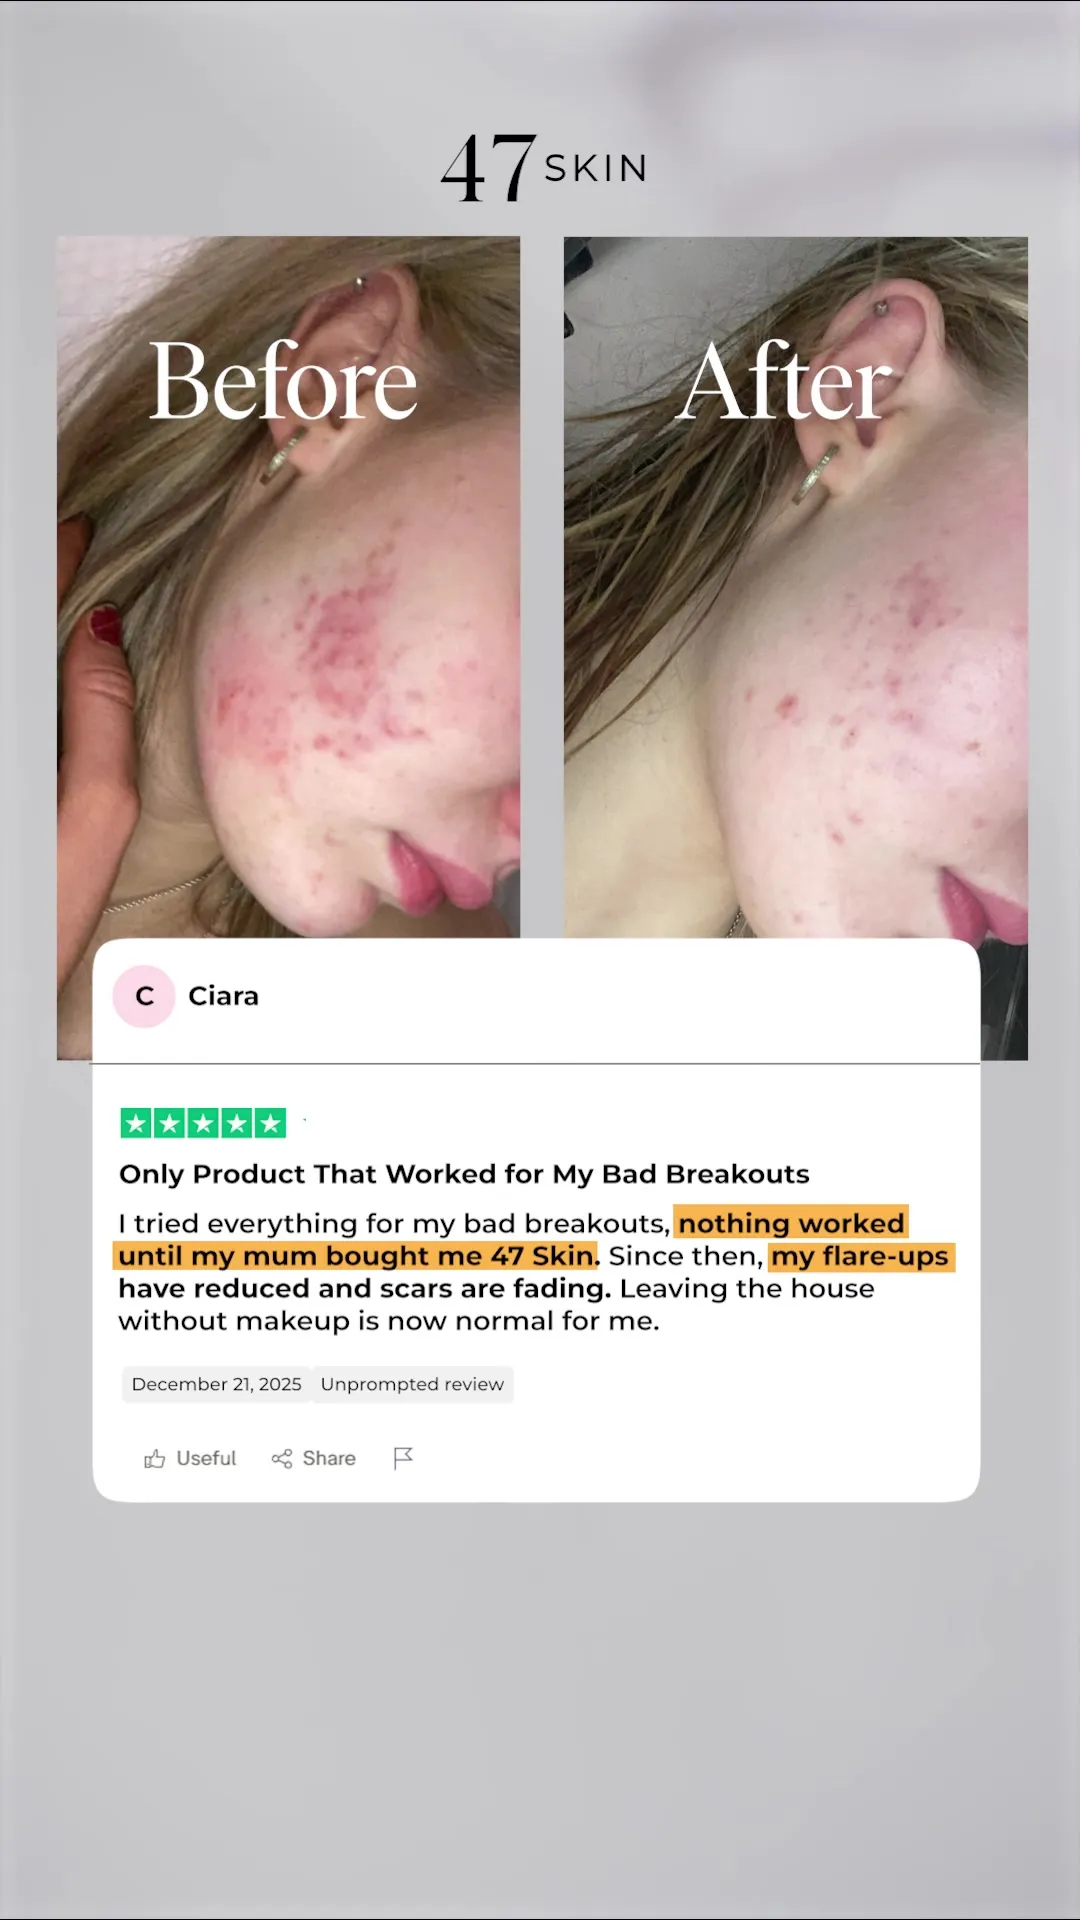Click the 'Before' overlay label
1080x1920 pixels.
[x=283, y=381]
